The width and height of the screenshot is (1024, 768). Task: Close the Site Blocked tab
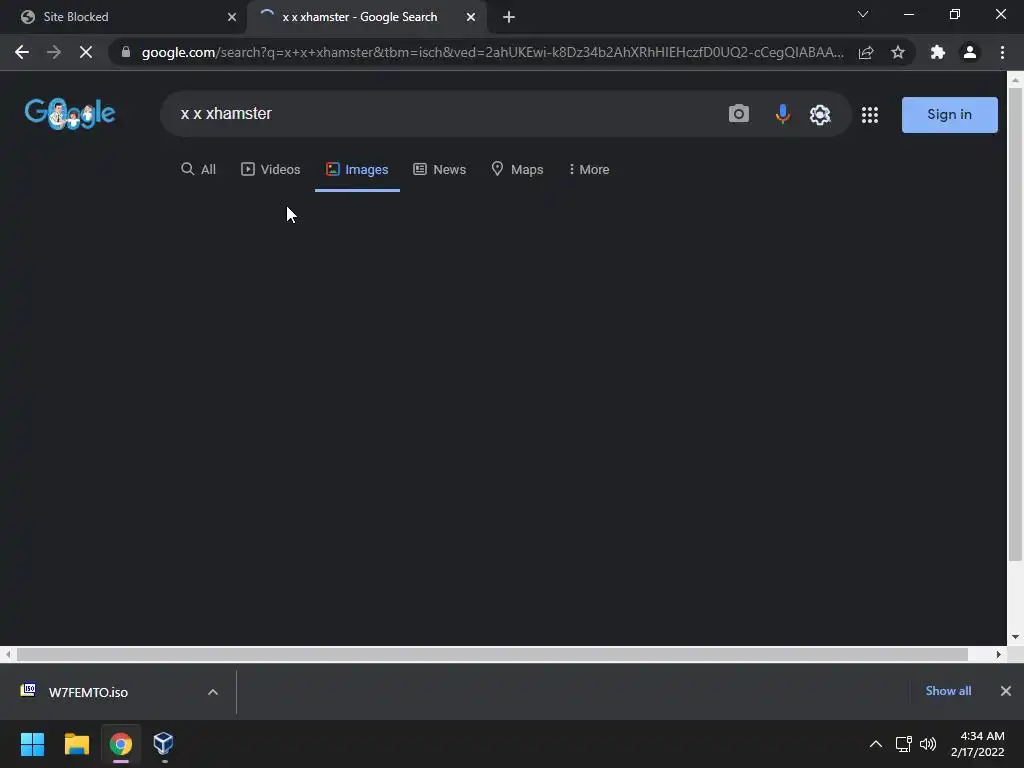232,17
